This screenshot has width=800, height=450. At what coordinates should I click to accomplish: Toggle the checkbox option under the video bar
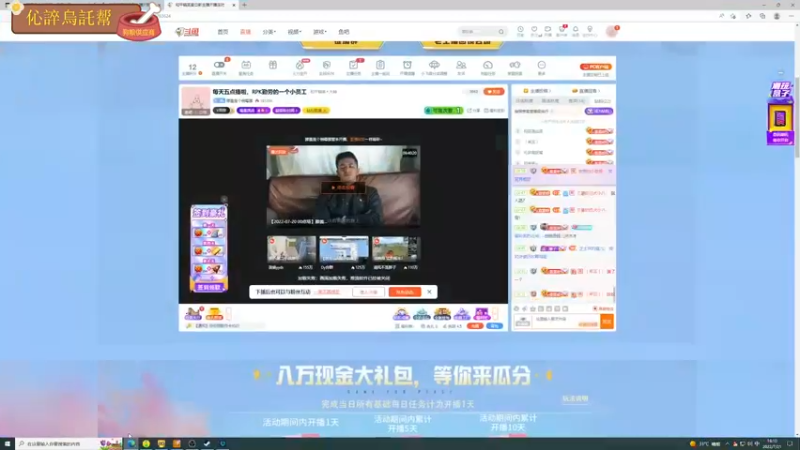coord(397,326)
